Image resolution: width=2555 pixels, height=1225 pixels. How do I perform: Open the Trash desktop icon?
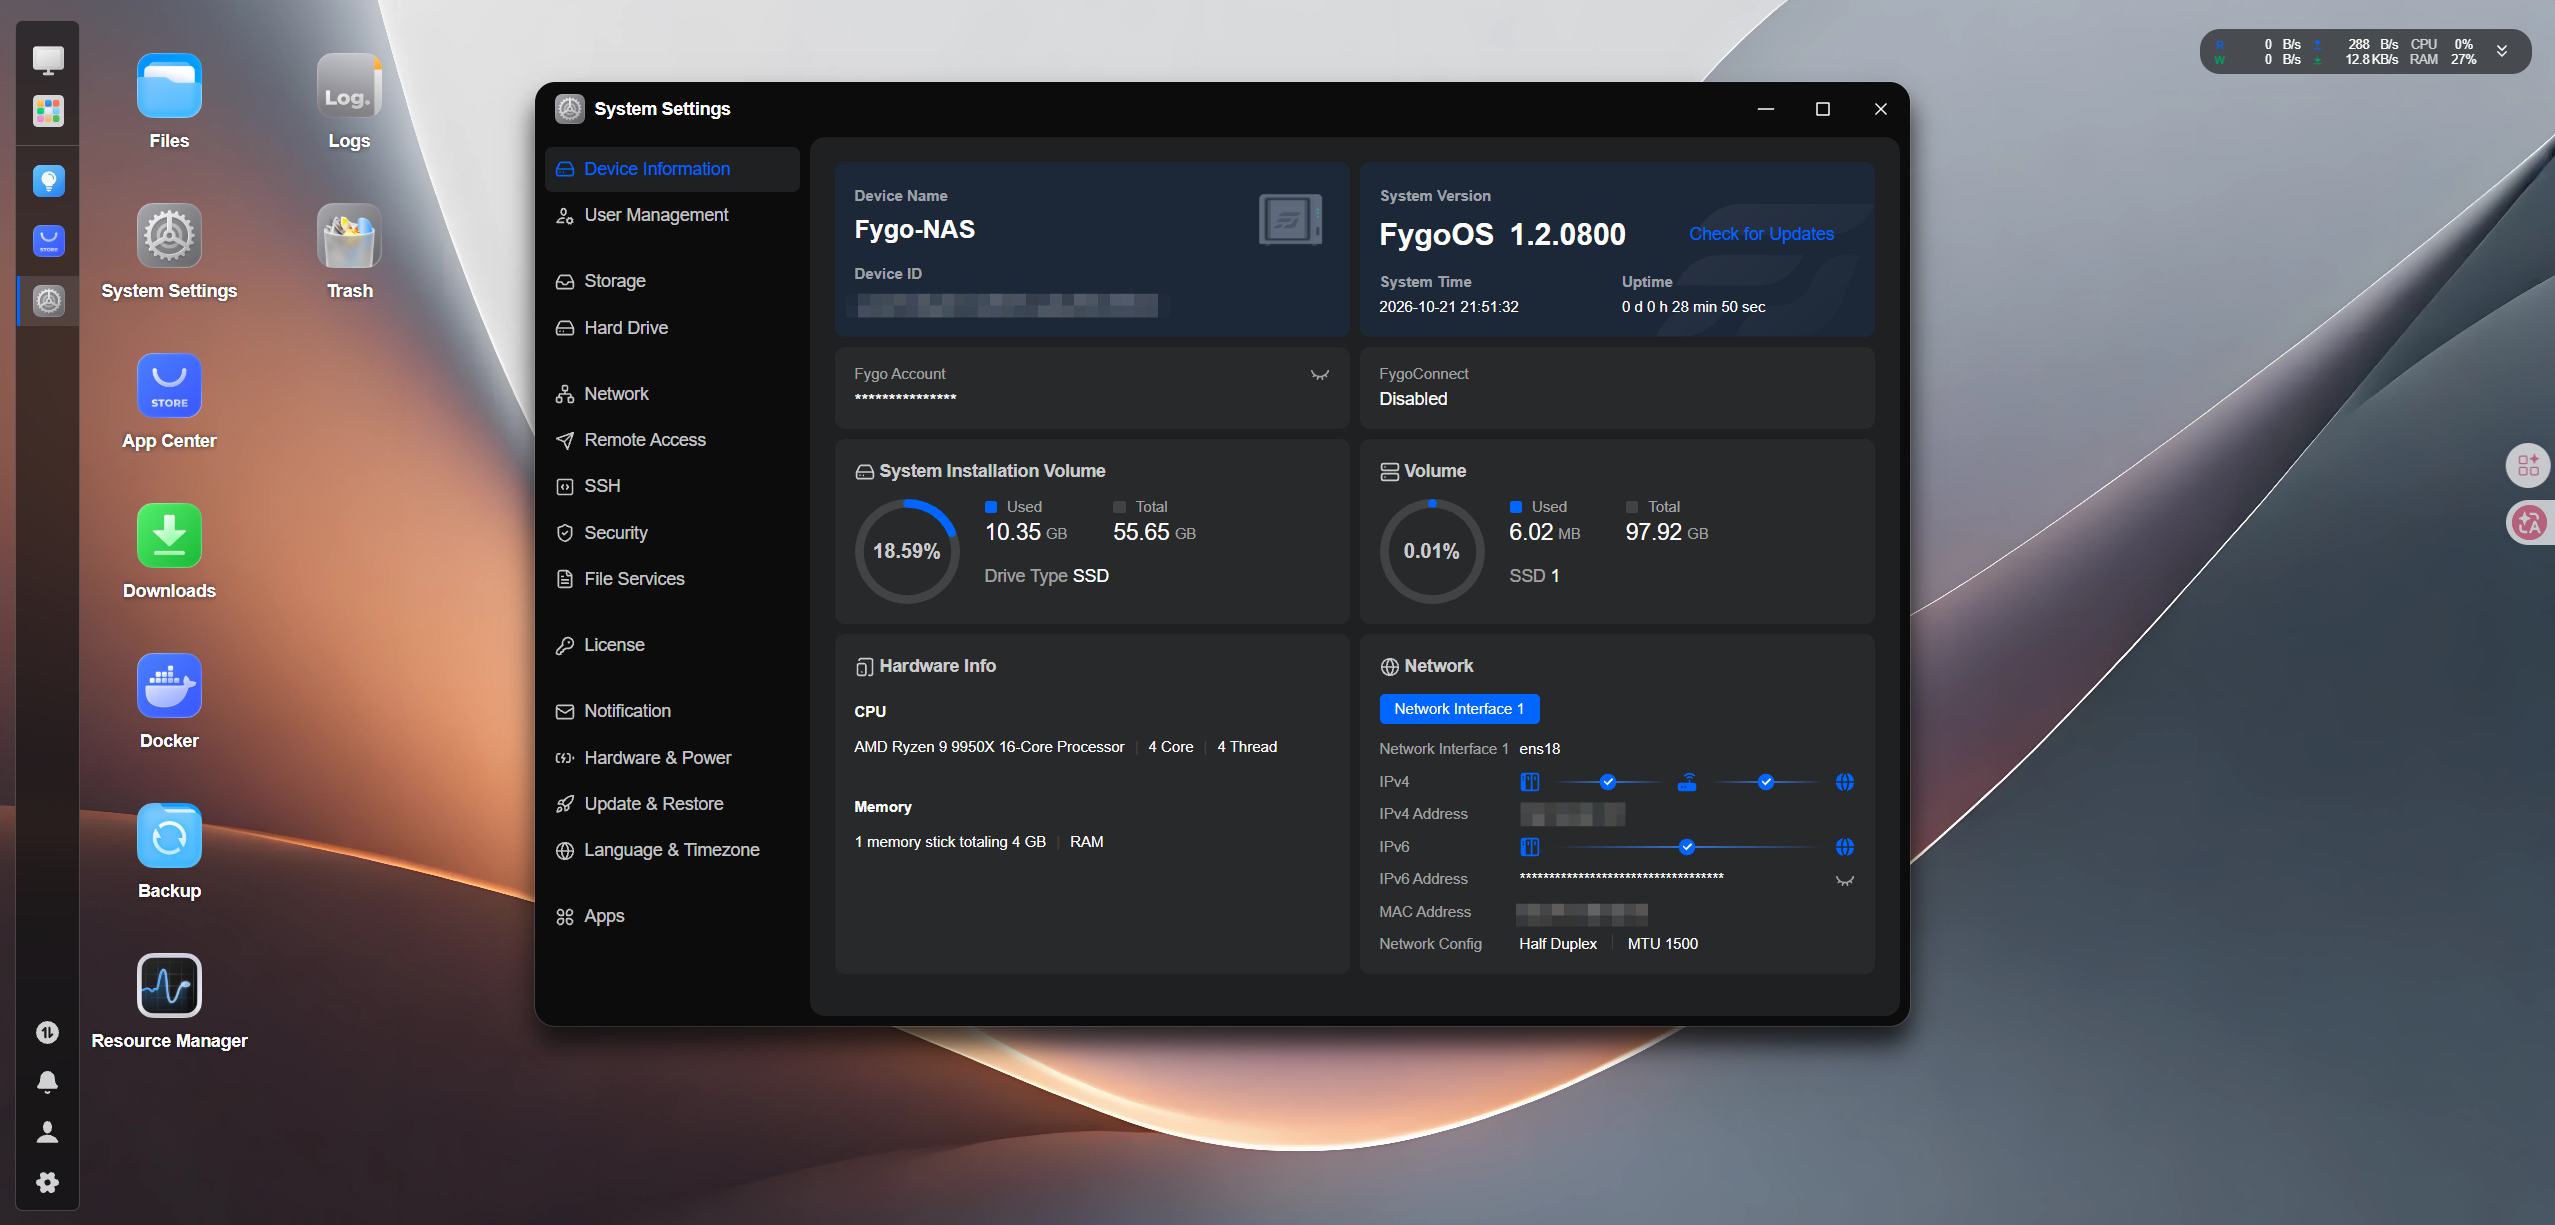pyautogui.click(x=349, y=236)
